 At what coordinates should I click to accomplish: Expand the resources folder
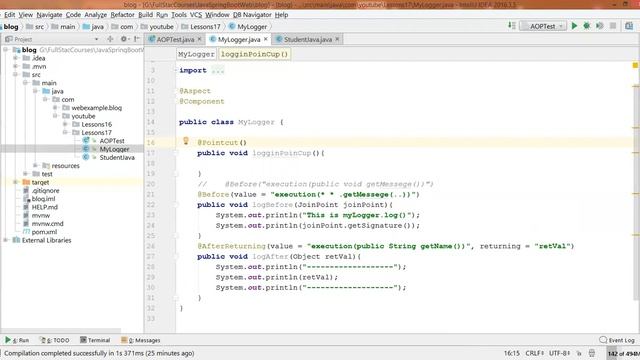(36, 166)
